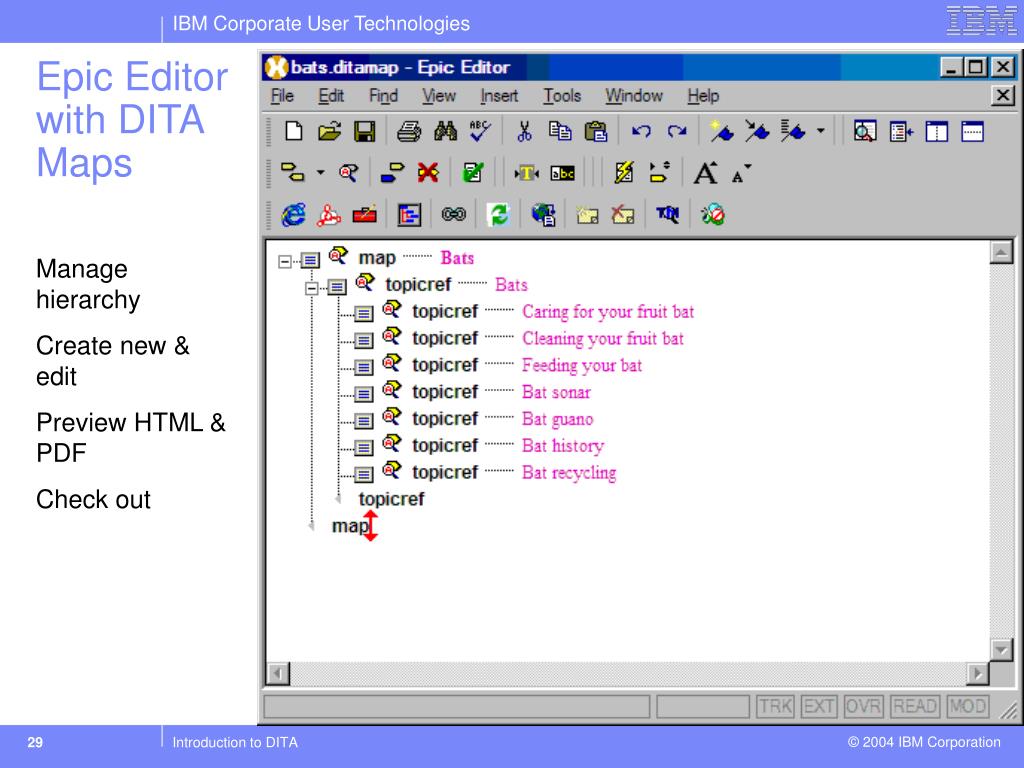Open dropdown arrow beside insert markup icon
Image resolution: width=1024 pixels, height=768 pixels.
tap(321, 173)
